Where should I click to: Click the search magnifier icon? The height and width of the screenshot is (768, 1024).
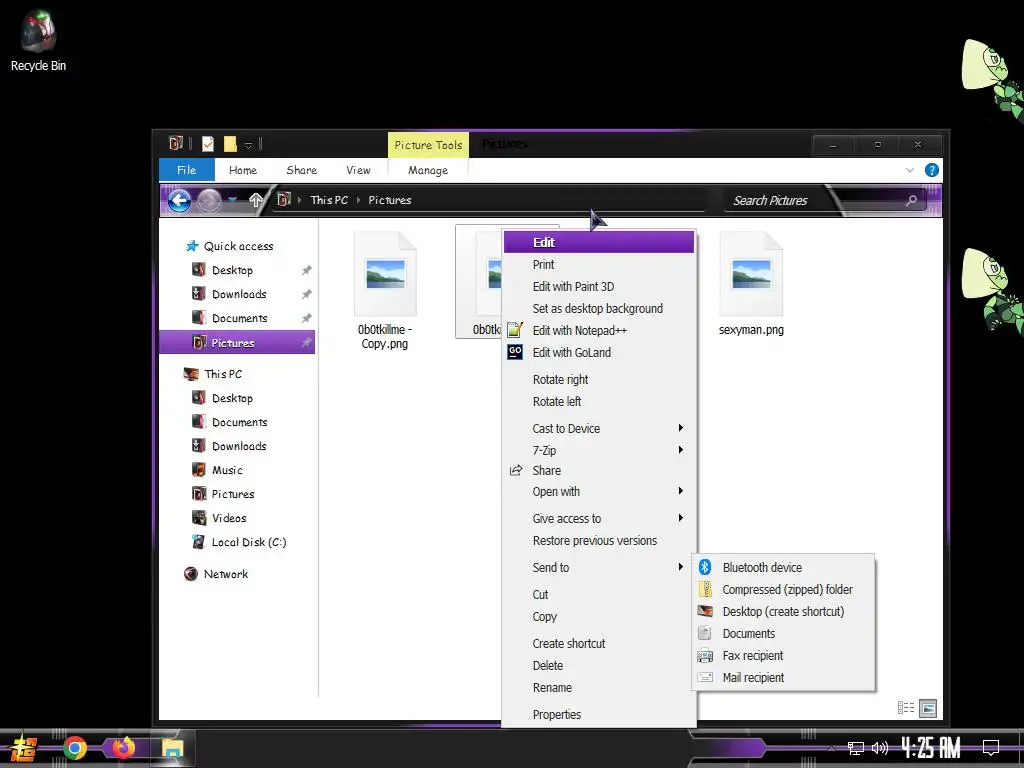[911, 200]
